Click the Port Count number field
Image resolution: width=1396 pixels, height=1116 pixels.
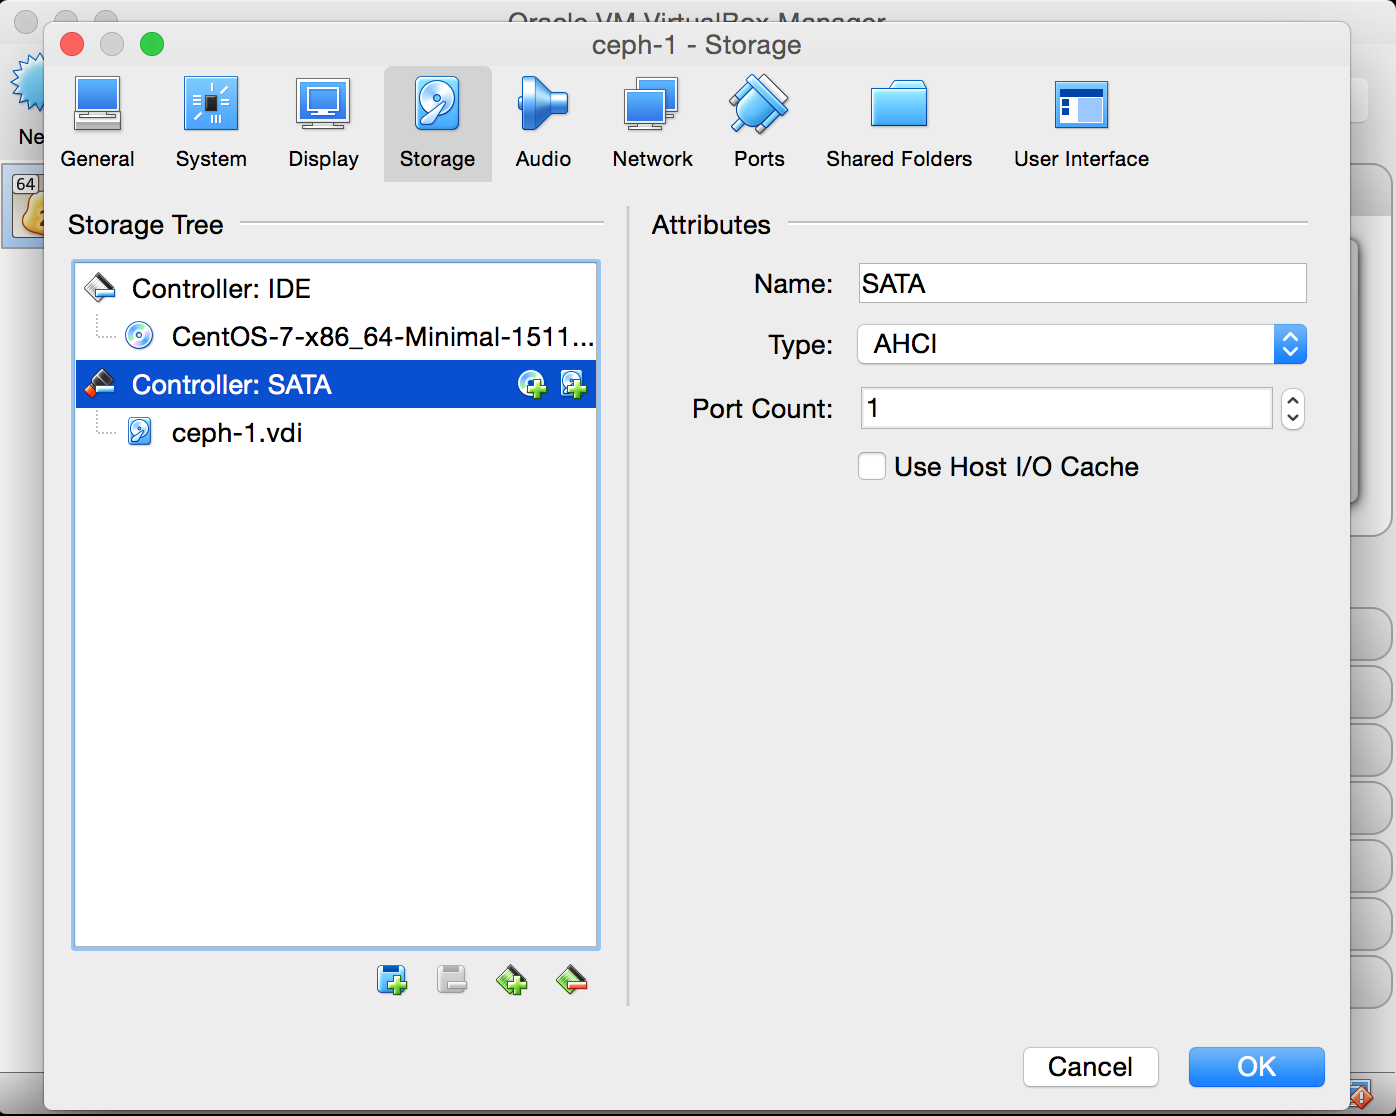tap(1066, 408)
